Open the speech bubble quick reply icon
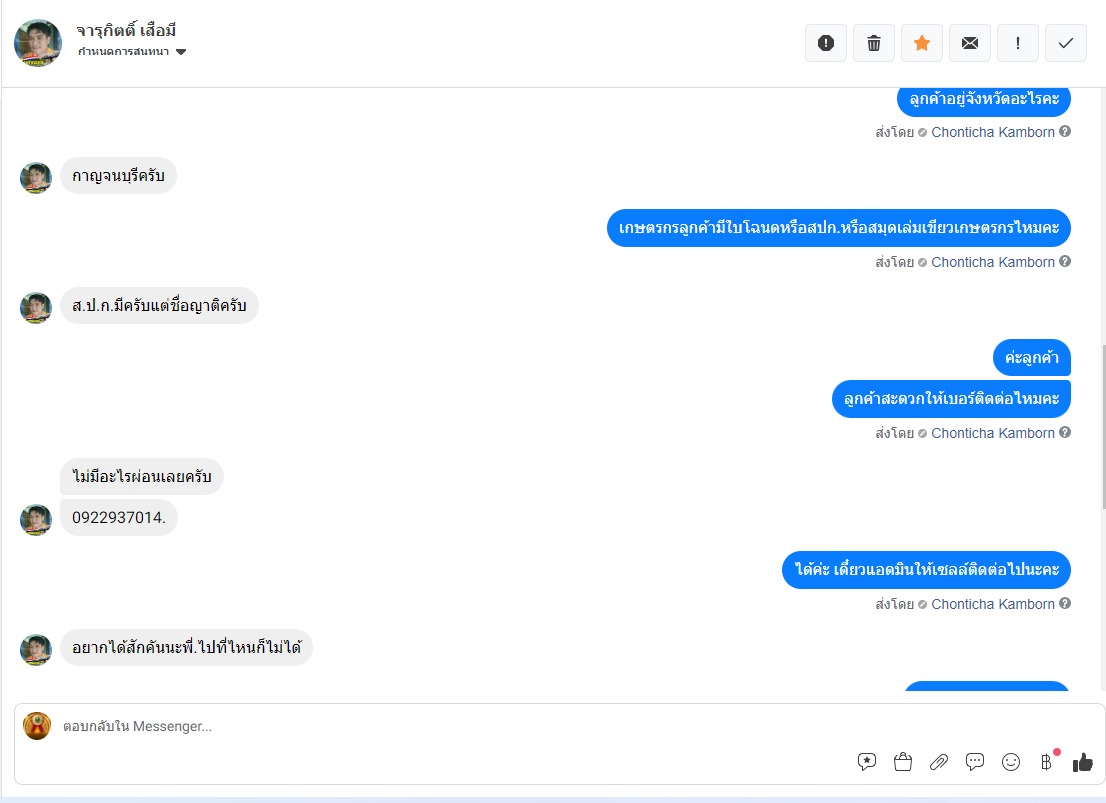1106x803 pixels. [975, 761]
